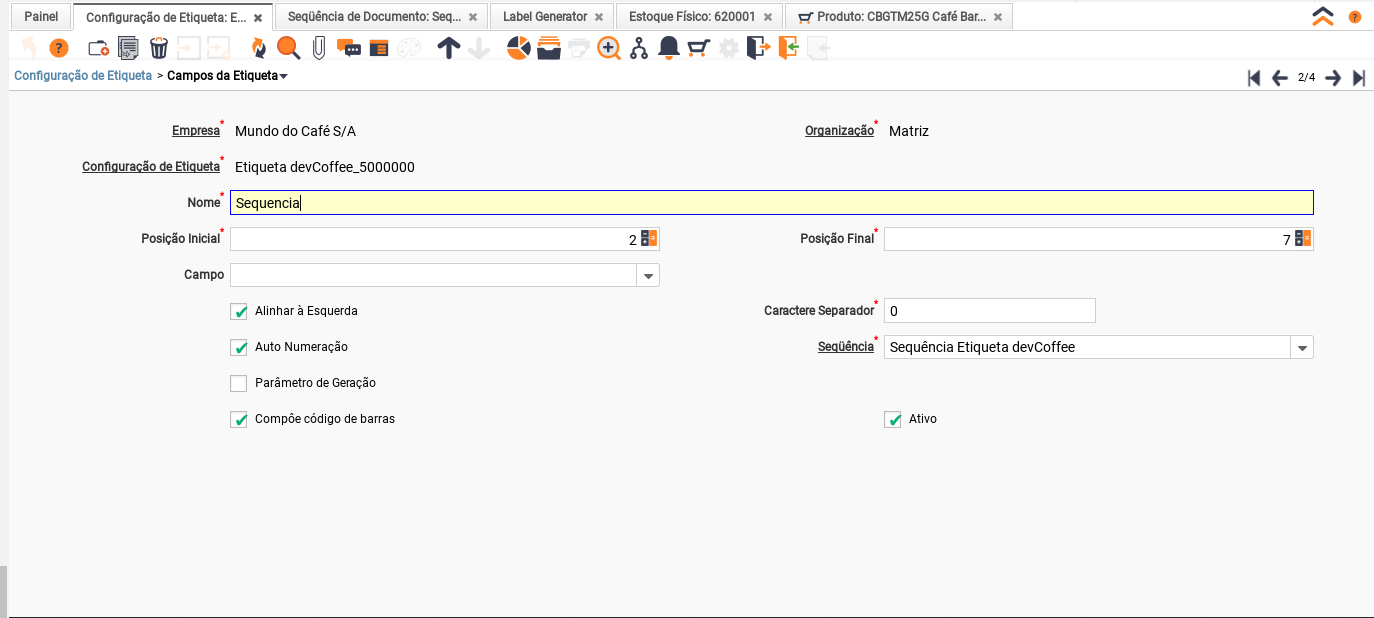Collapse header with orange double-chevron icon

tap(1323, 16)
